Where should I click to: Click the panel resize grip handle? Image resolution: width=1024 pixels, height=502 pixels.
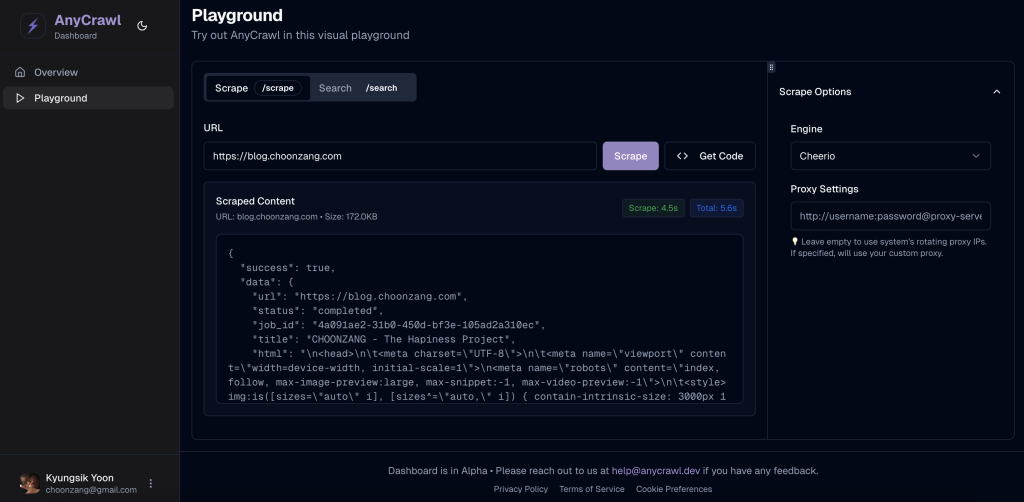(771, 67)
